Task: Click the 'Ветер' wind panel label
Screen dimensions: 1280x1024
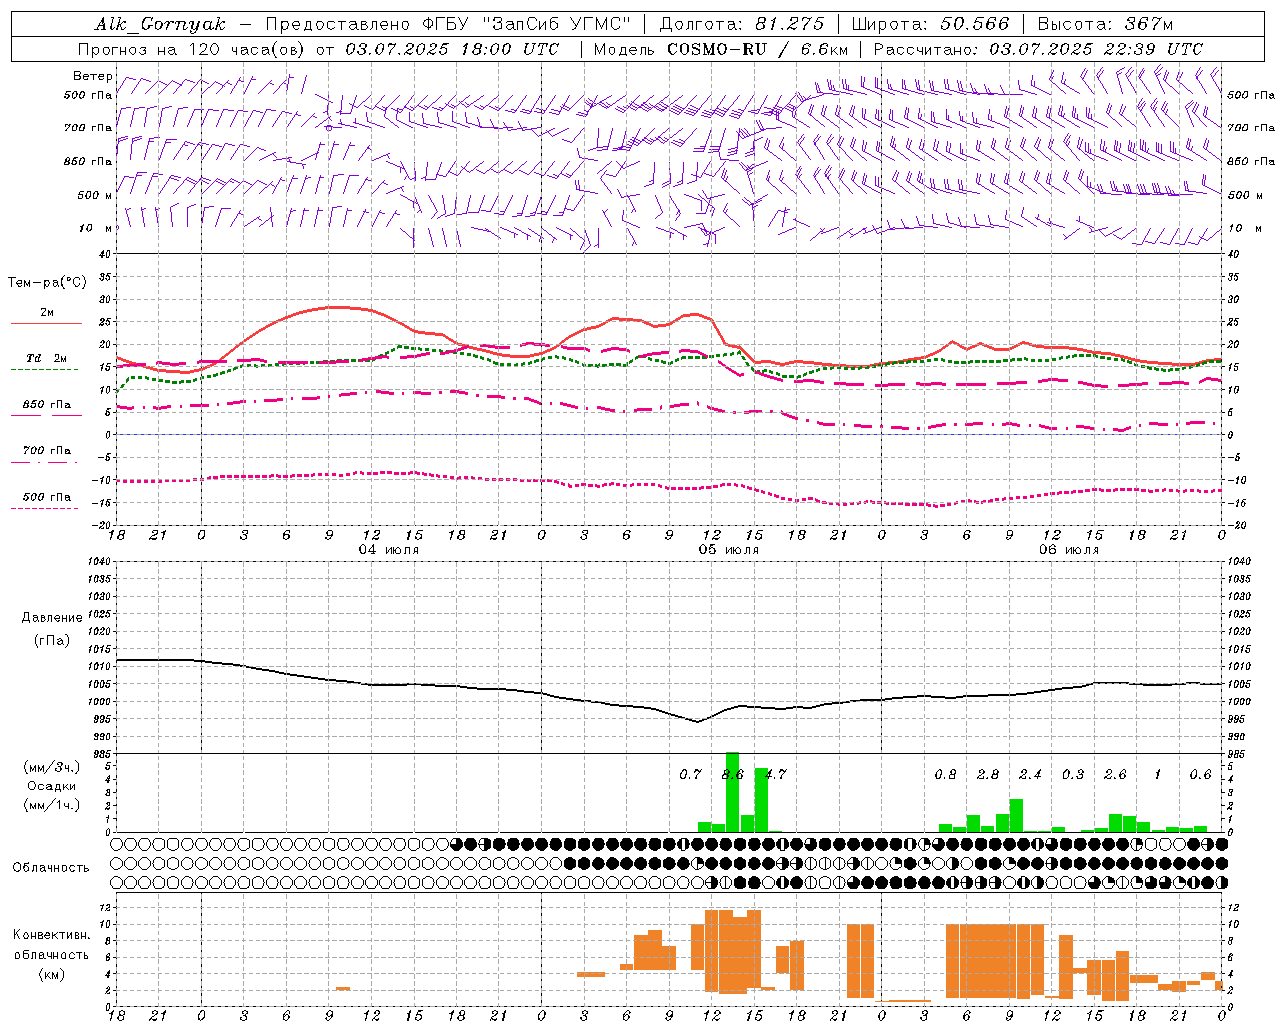Action: click(93, 76)
